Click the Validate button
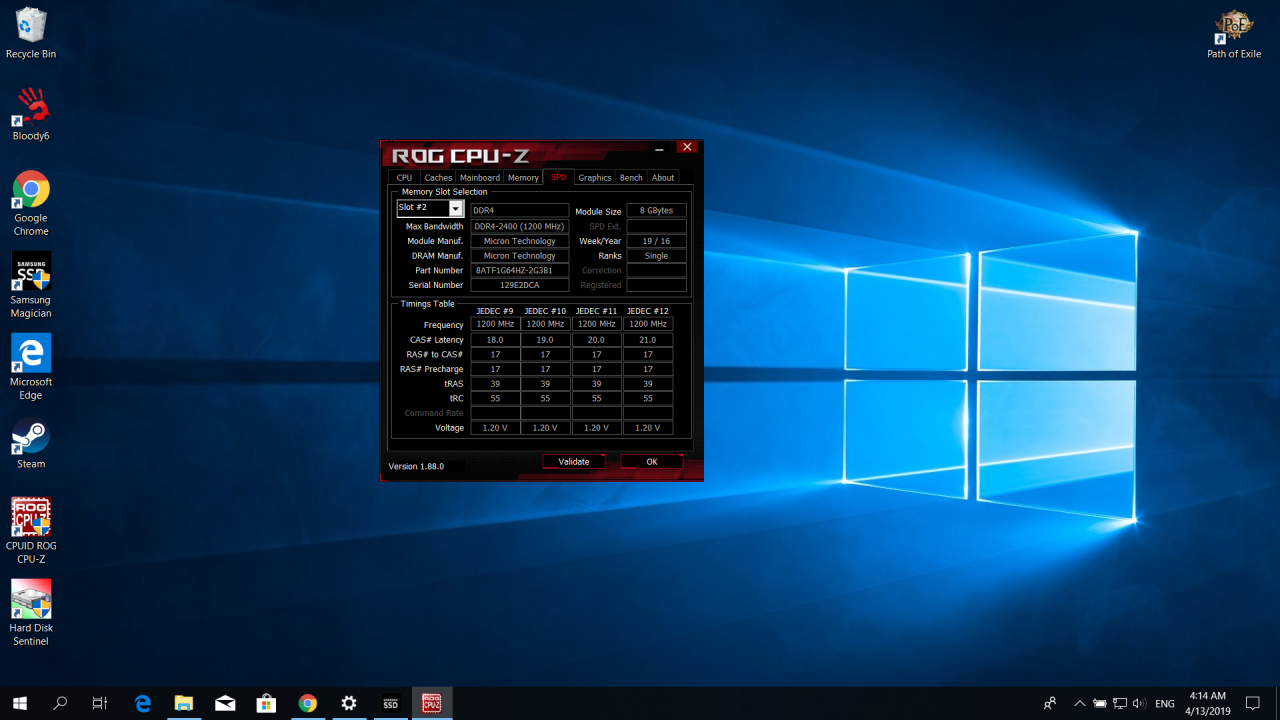This screenshot has width=1280, height=720. click(574, 462)
